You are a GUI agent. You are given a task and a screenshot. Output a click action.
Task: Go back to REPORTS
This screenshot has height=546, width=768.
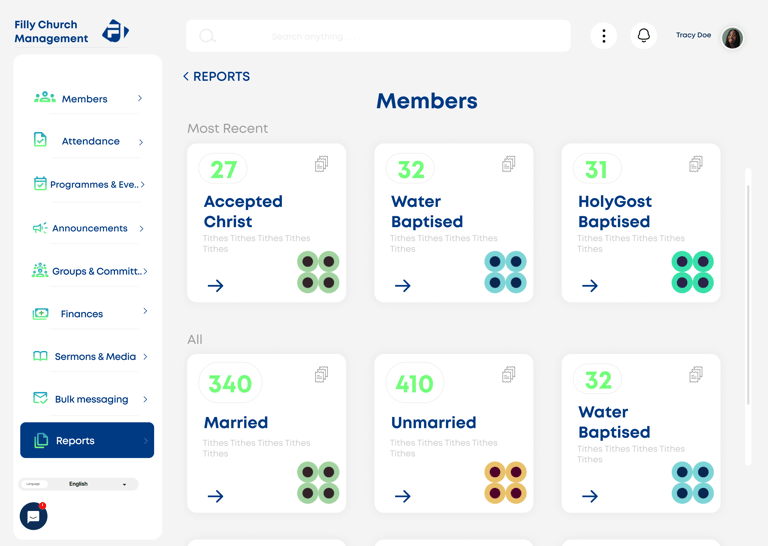216,76
